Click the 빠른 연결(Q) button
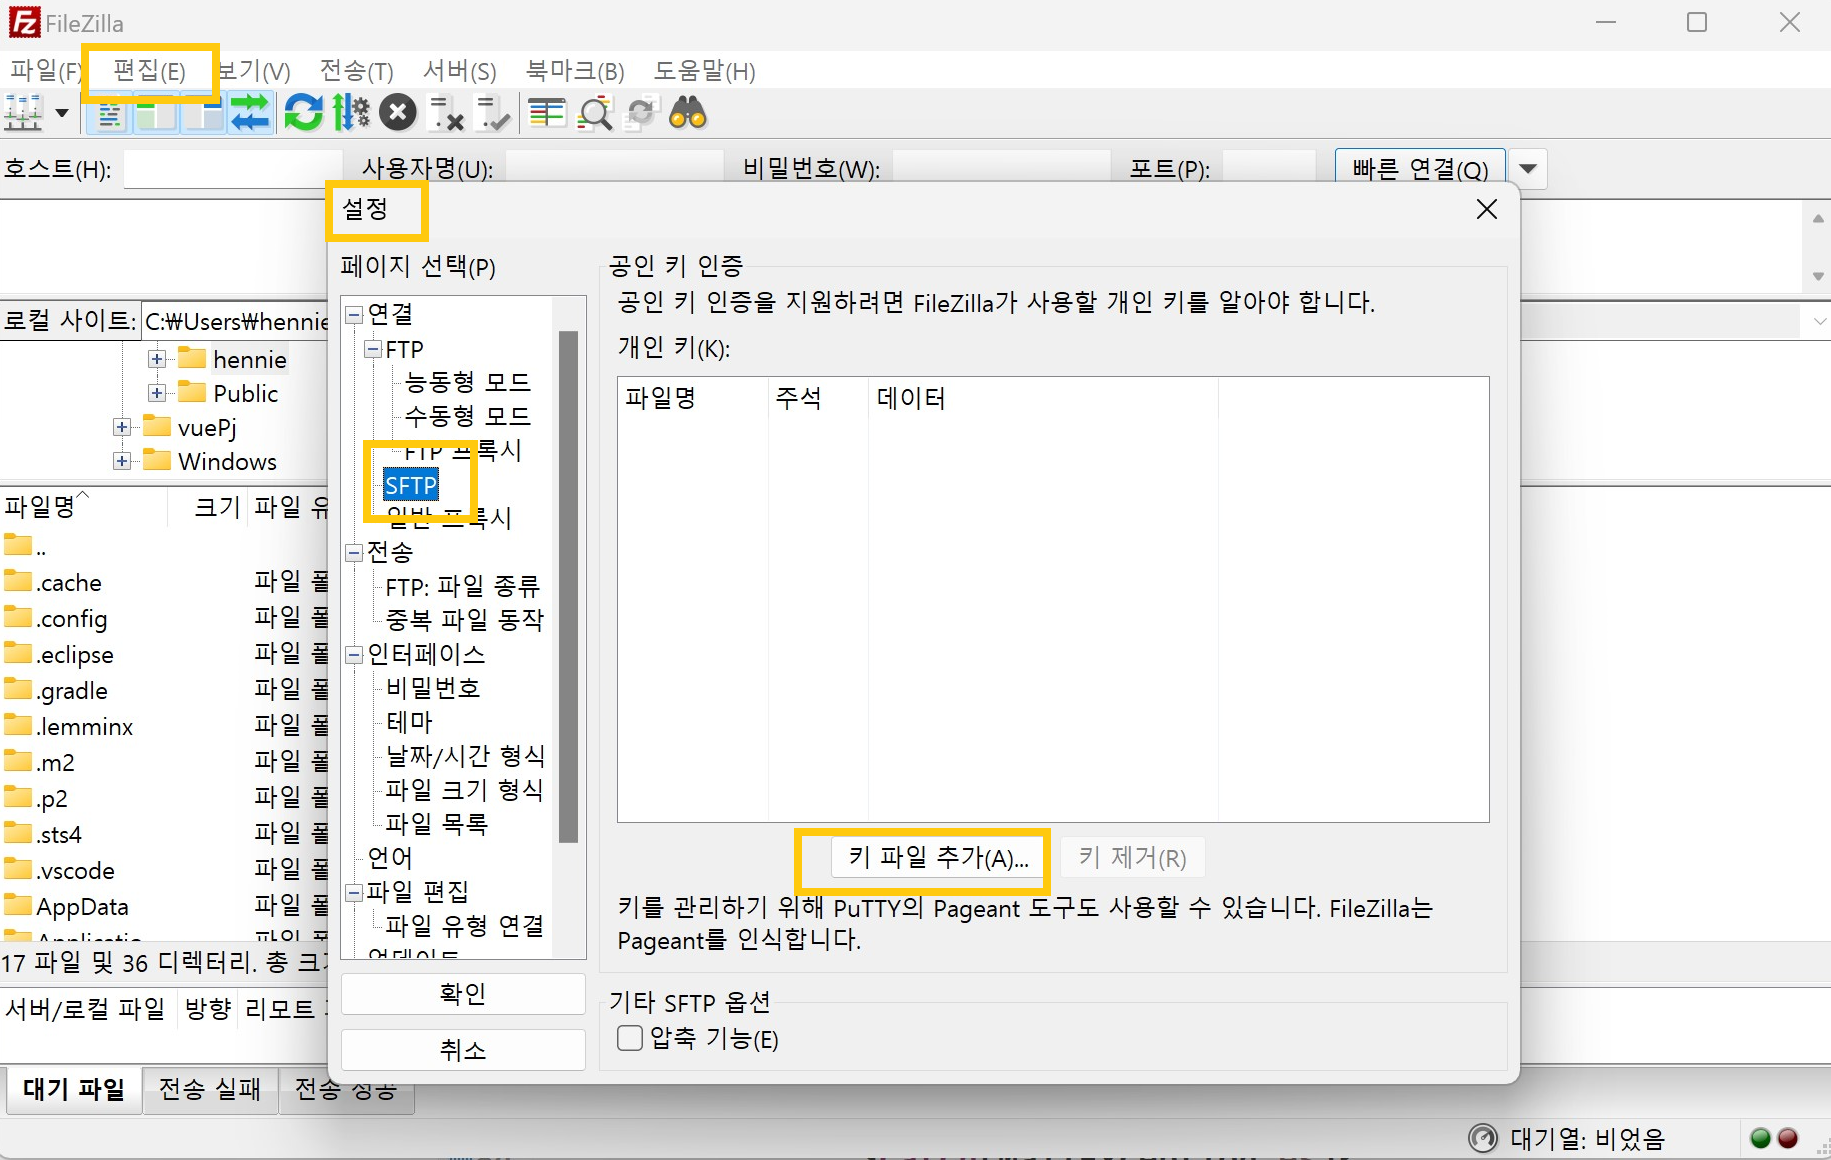1831x1160 pixels. [1420, 168]
